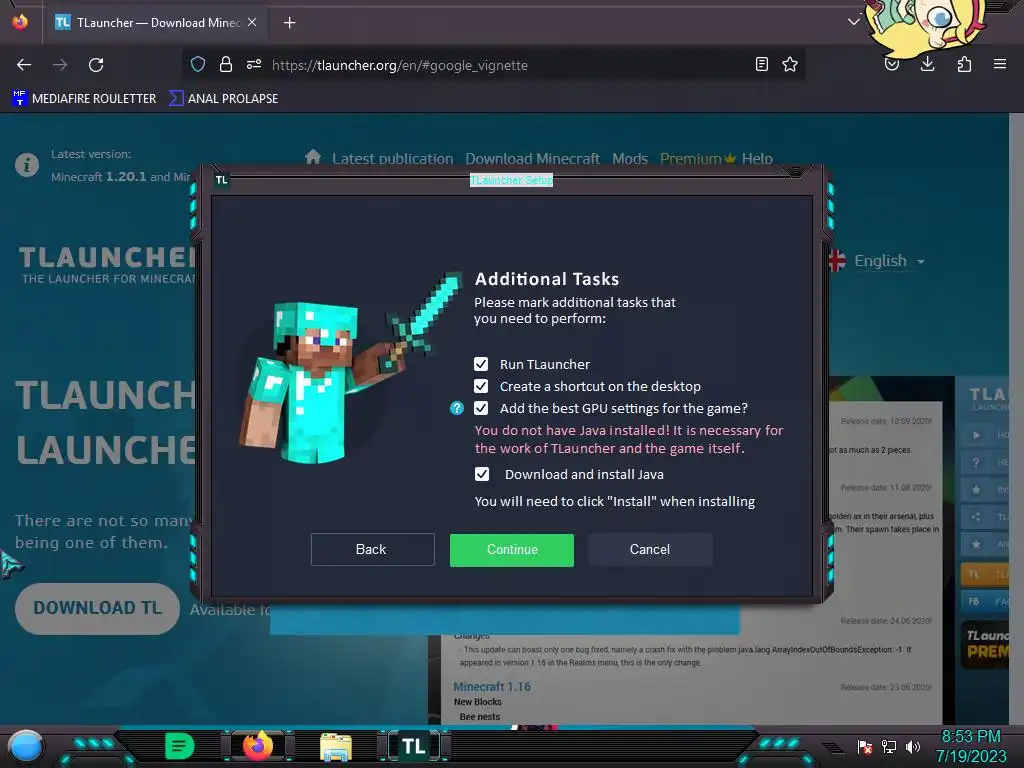The width and height of the screenshot is (1024, 768).
Task: Open the Latest publication menu item
Action: tap(392, 159)
